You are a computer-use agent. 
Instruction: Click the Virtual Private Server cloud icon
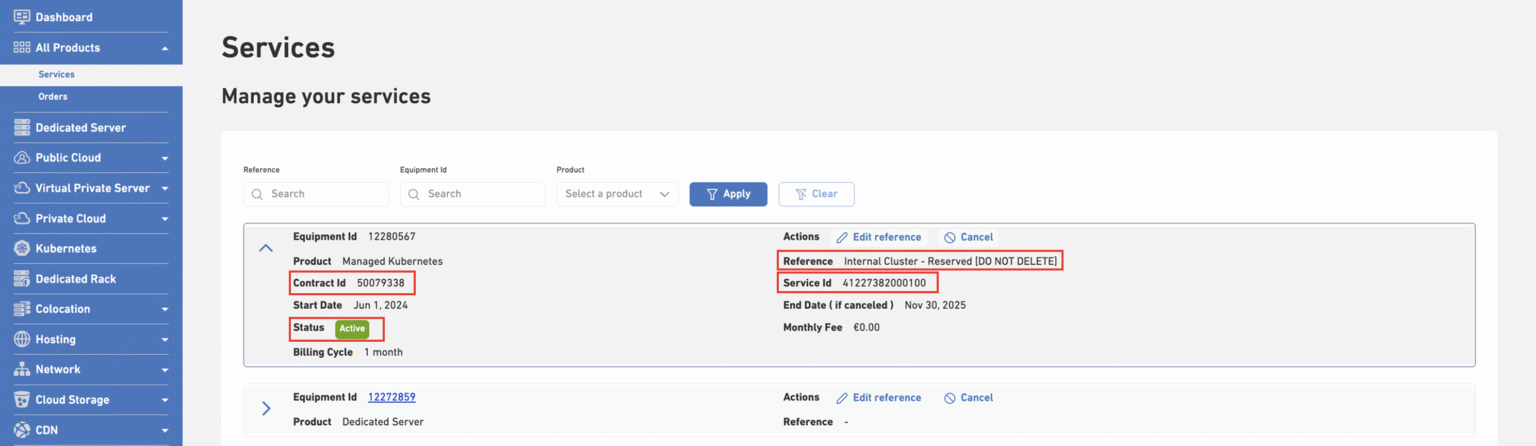pos(21,188)
